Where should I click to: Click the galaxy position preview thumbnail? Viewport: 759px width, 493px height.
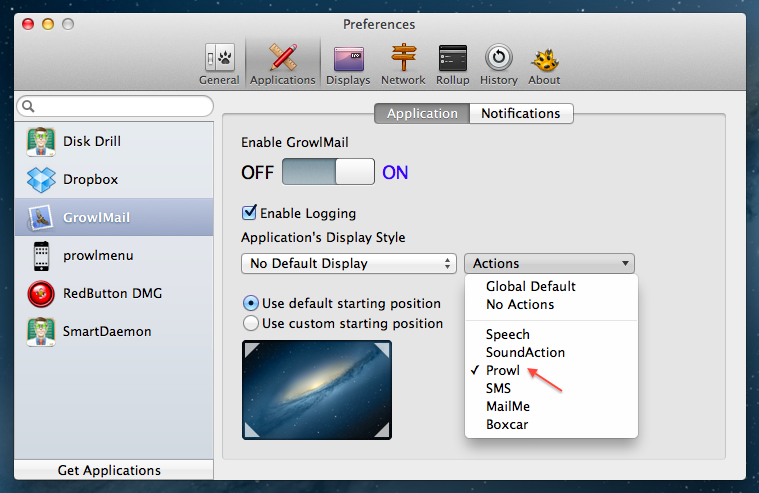pos(317,390)
